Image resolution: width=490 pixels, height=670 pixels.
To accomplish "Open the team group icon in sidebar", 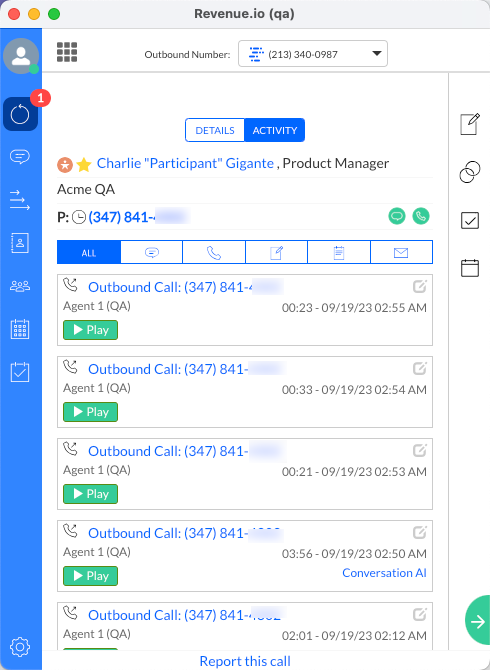I will click(20, 286).
